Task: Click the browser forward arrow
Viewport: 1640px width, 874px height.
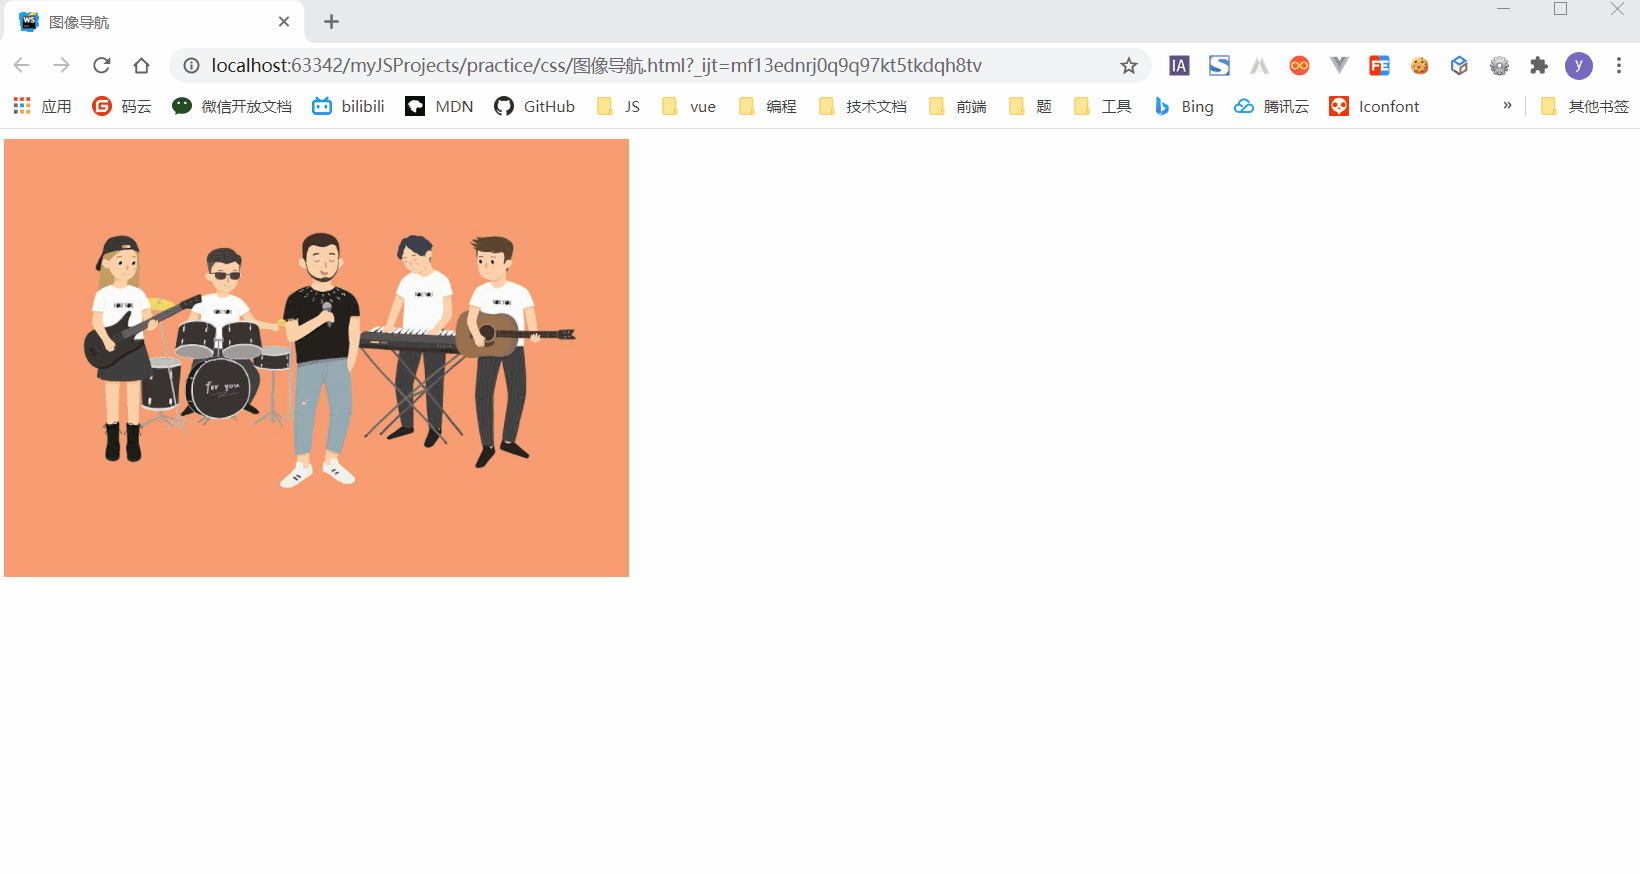Action: (62, 65)
